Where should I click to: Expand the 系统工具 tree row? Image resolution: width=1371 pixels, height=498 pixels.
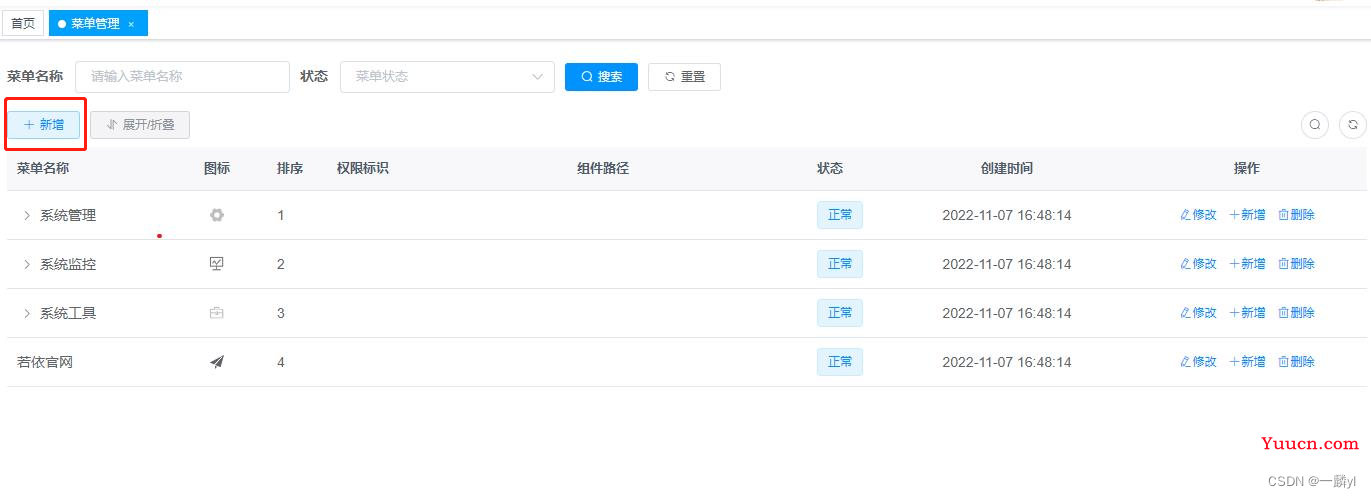tap(27, 313)
